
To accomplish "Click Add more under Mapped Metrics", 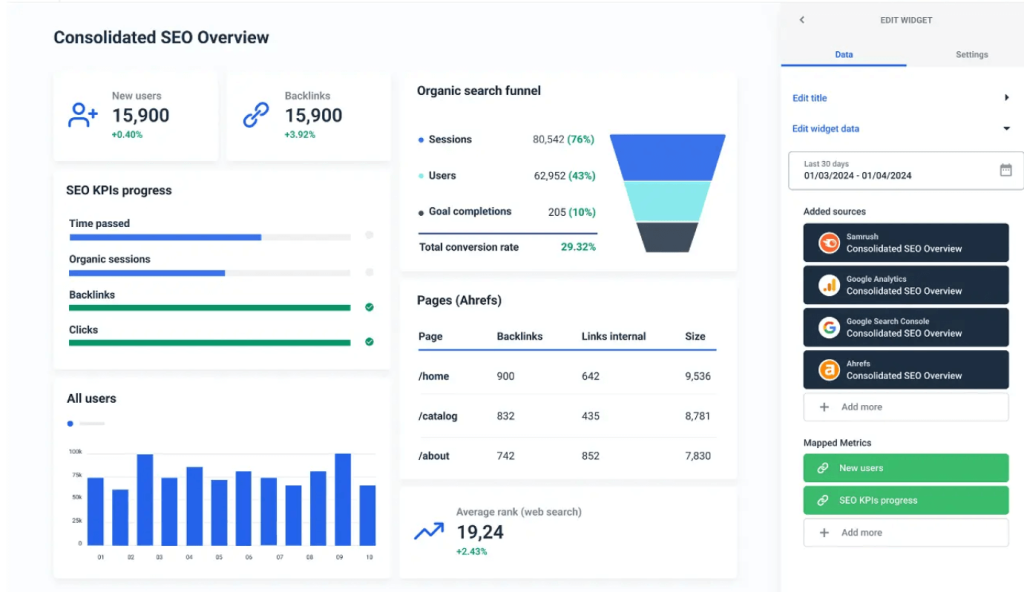I will [906, 533].
